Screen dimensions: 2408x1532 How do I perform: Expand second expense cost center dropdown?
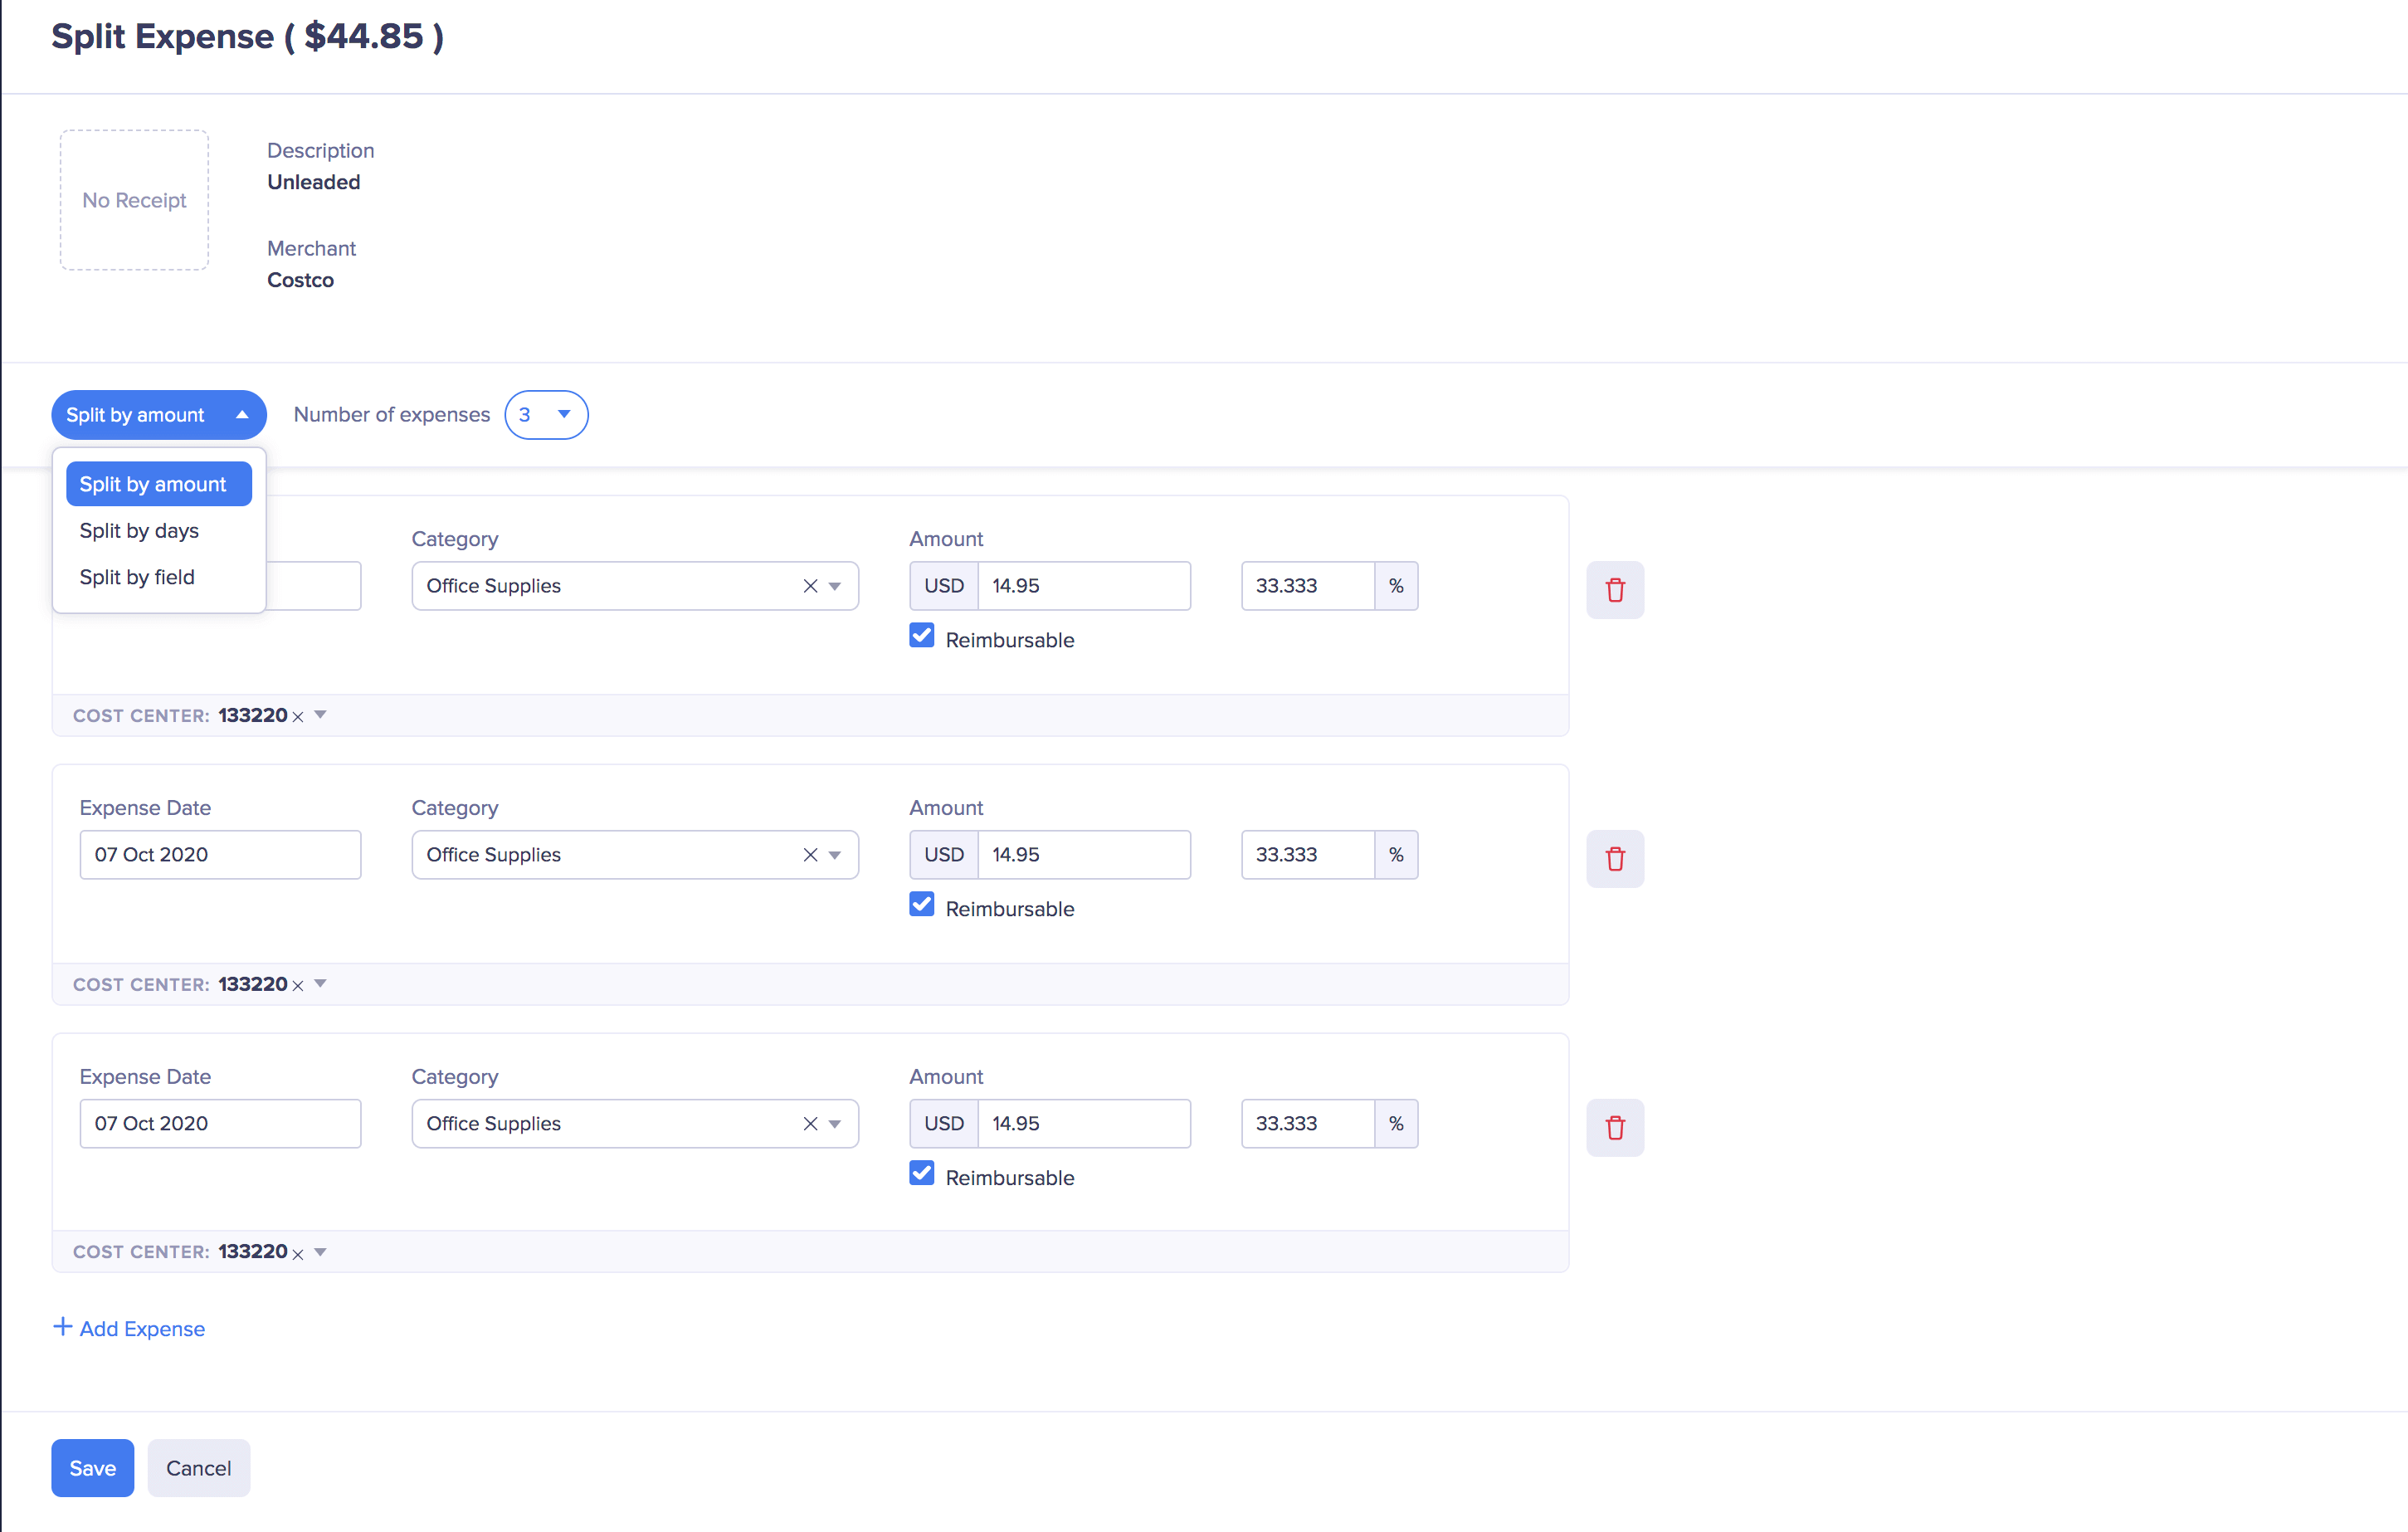pyautogui.click(x=320, y=984)
